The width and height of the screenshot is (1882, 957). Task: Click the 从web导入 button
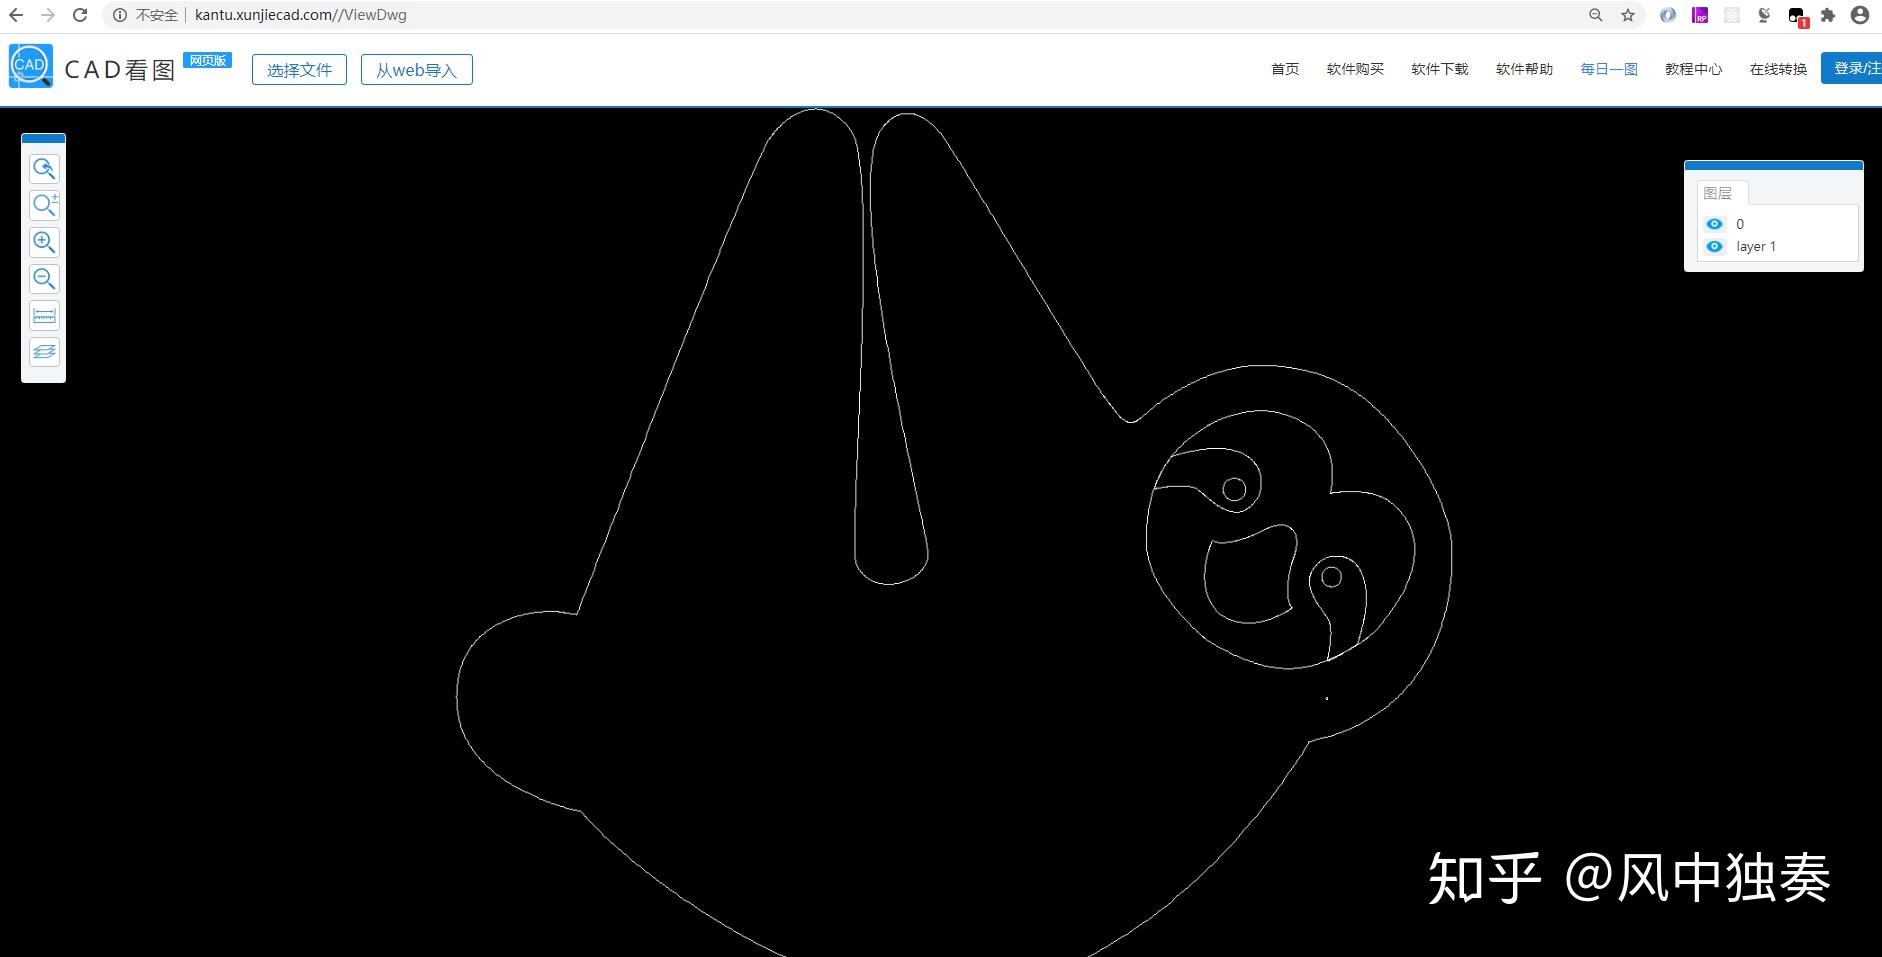coord(416,69)
